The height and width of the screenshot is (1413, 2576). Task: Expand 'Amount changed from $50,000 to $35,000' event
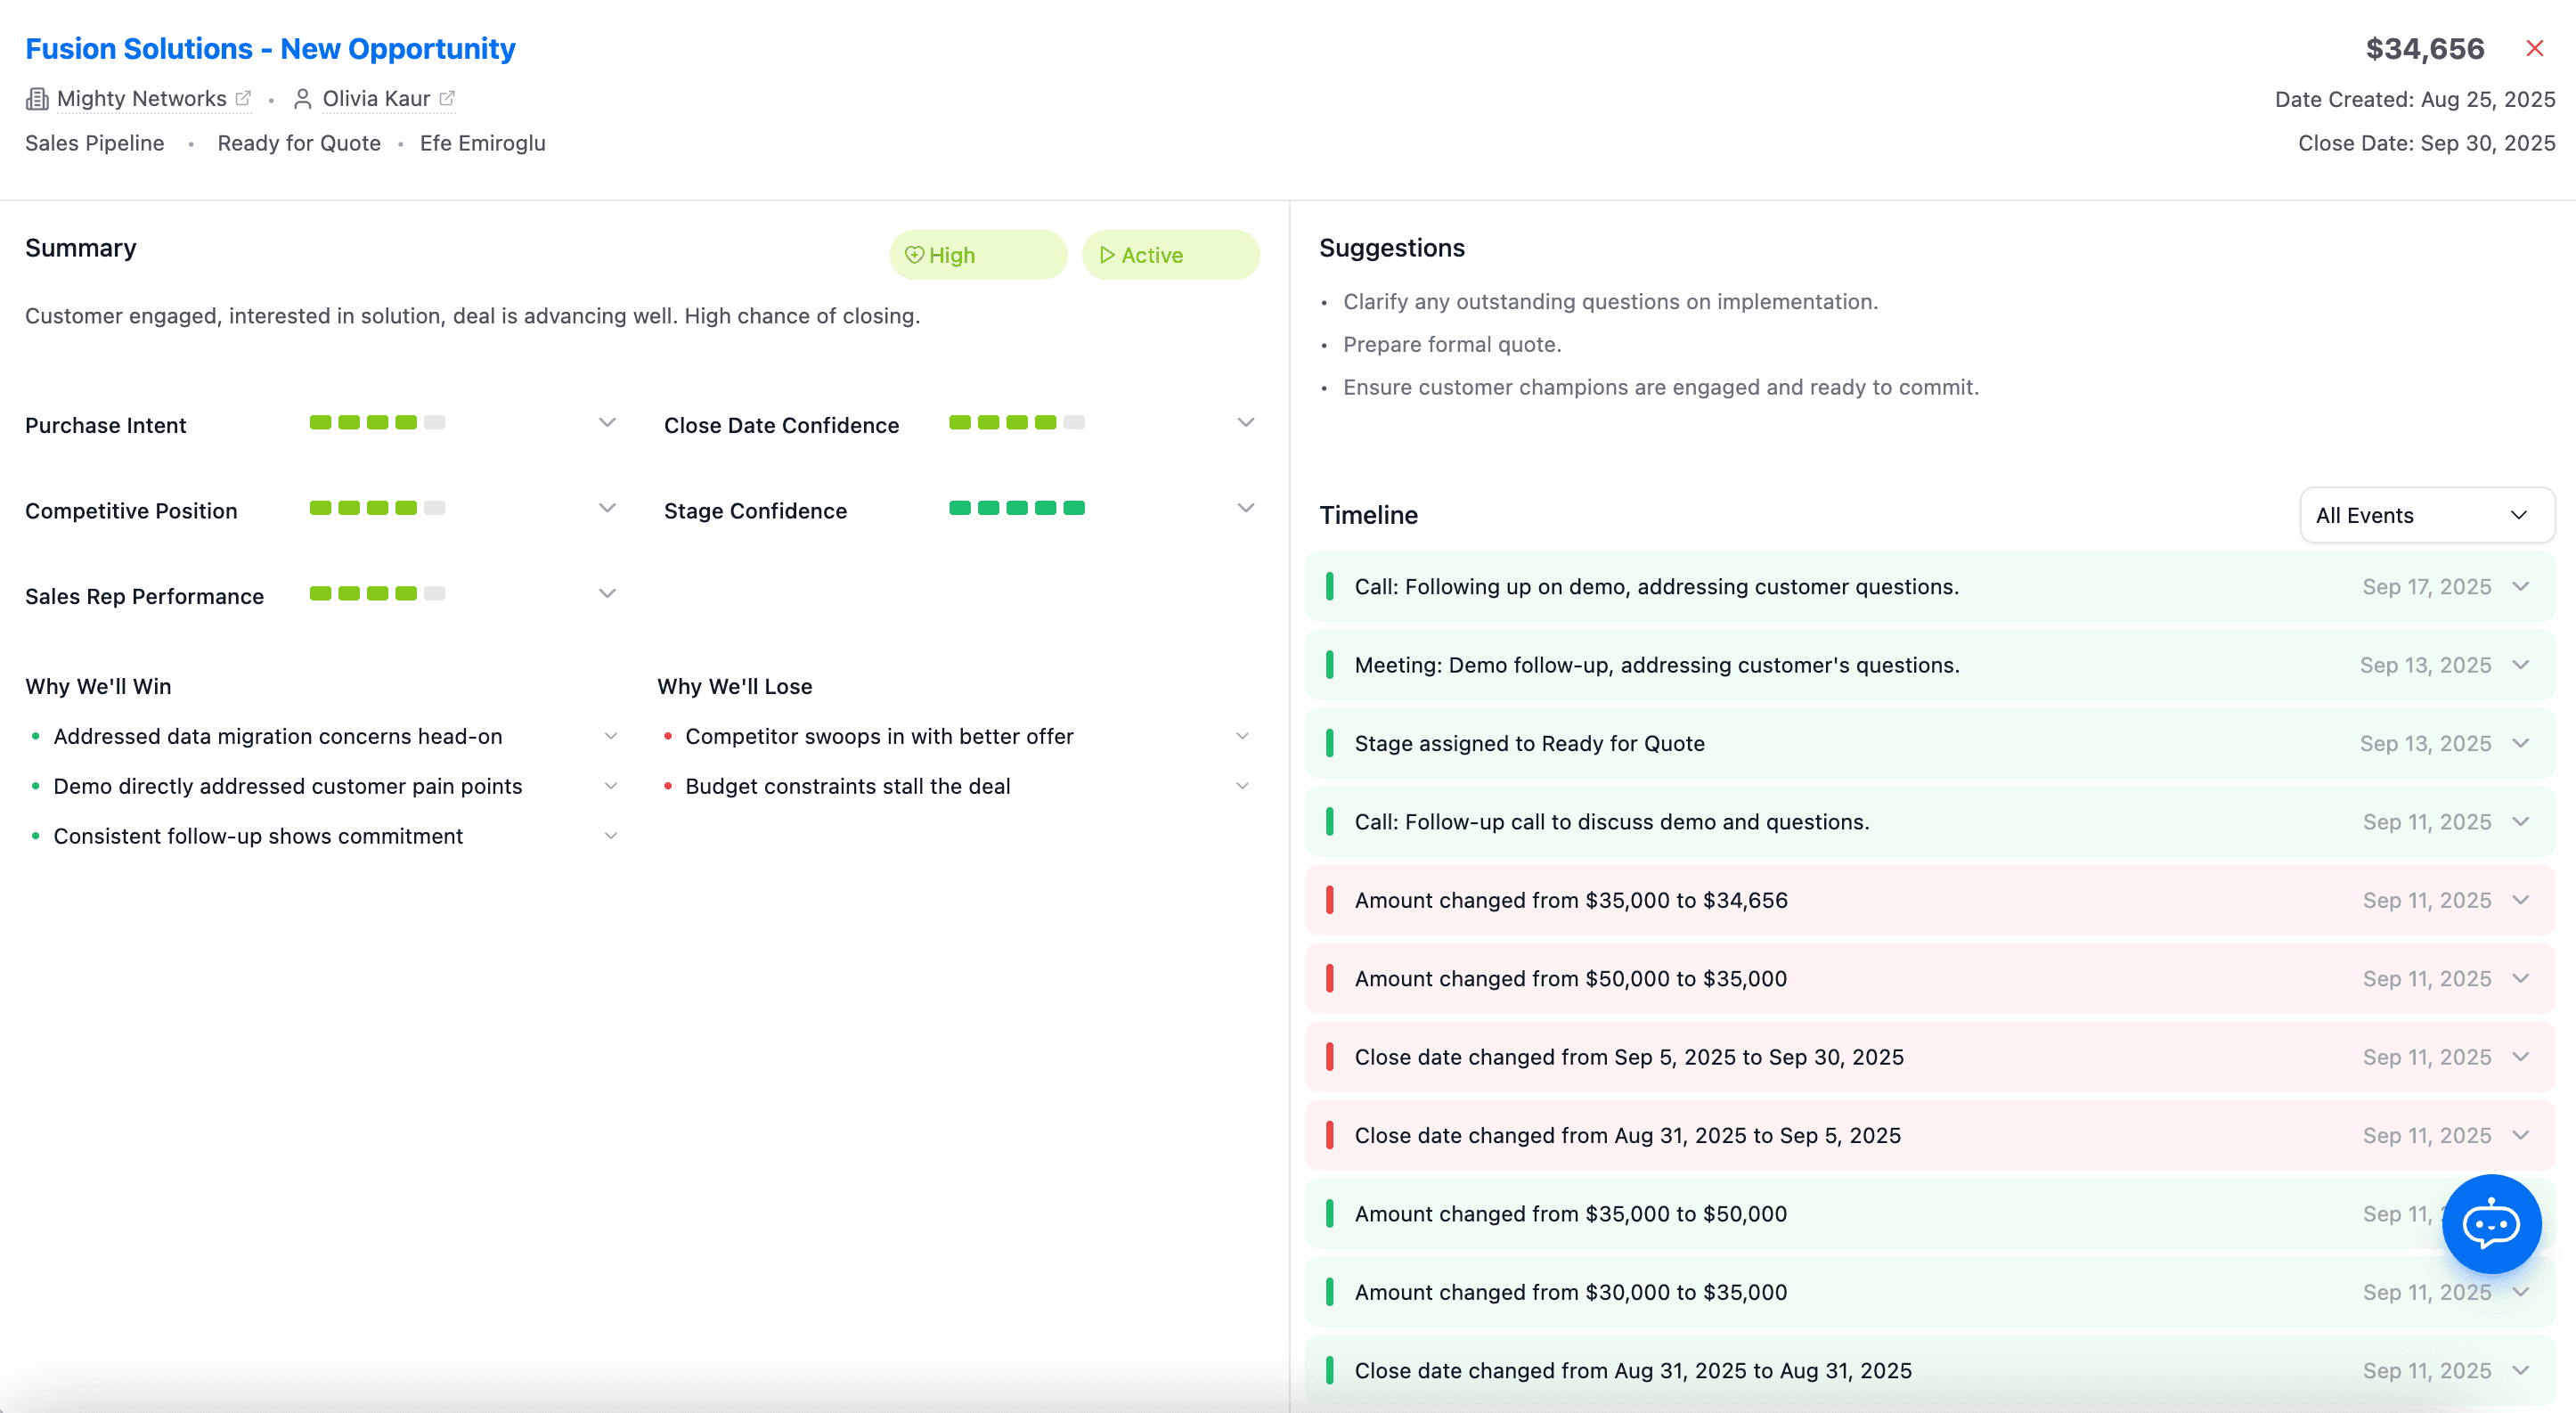(2520, 978)
